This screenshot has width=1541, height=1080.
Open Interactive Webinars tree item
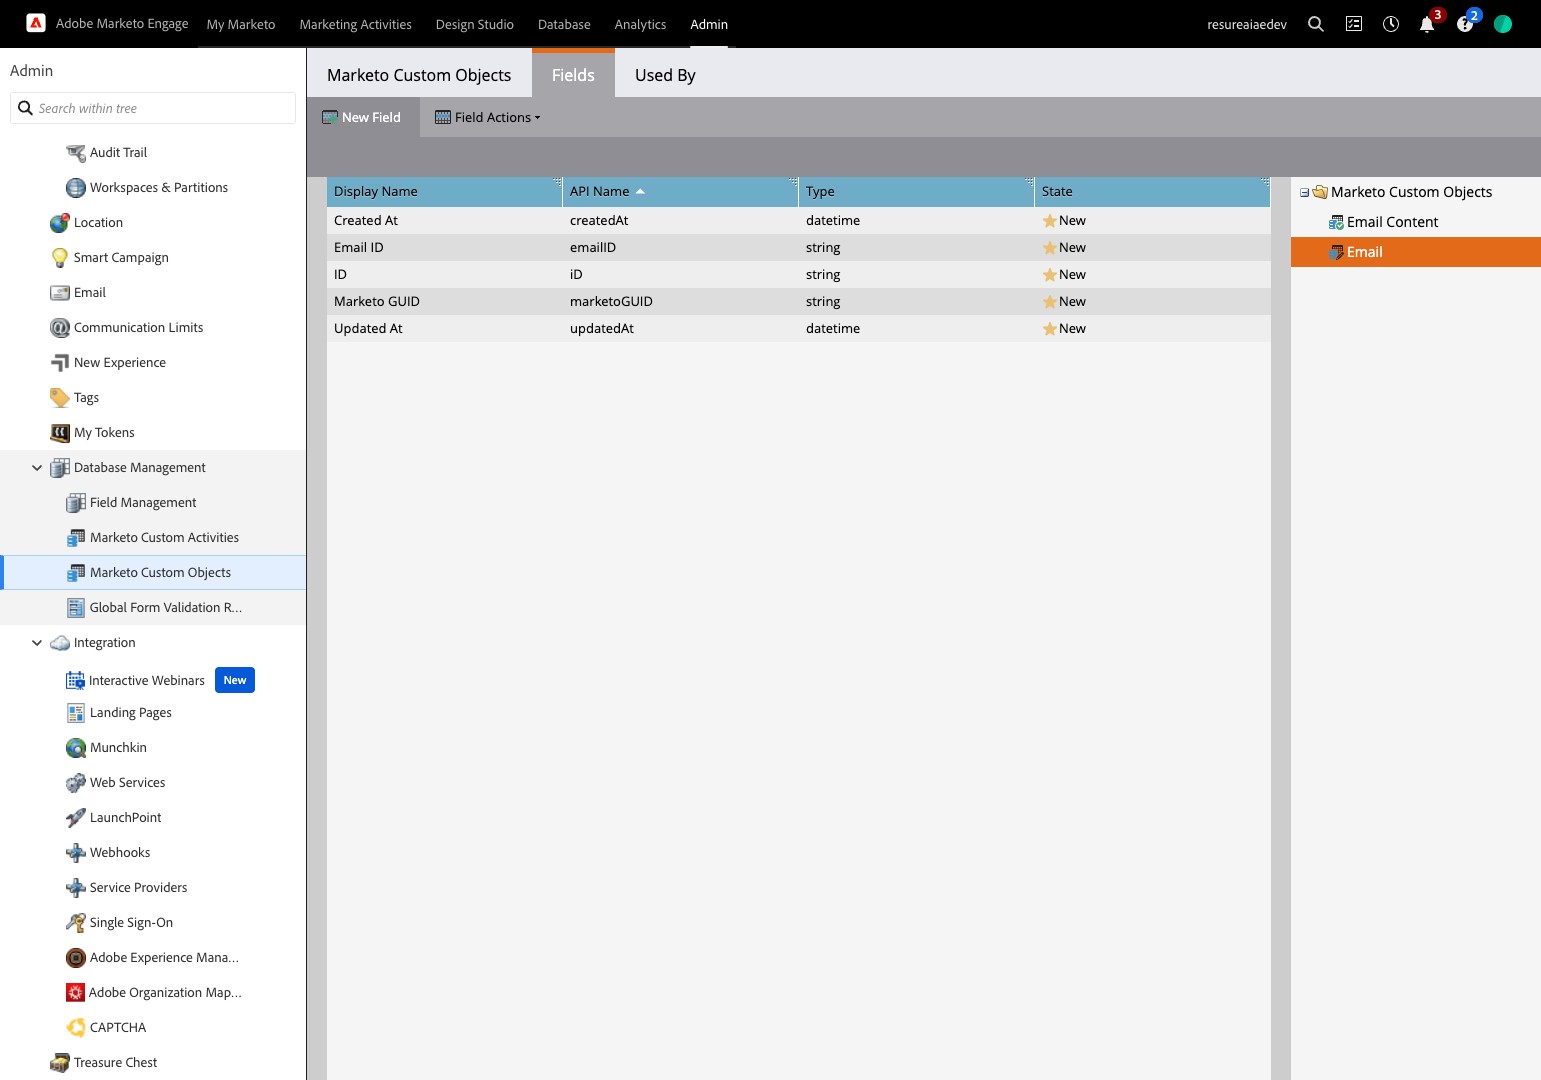click(146, 680)
